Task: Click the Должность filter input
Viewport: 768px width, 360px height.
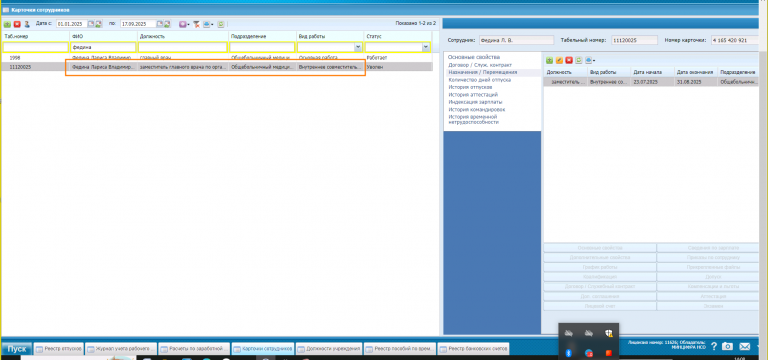Action: pyautogui.click(x=183, y=47)
